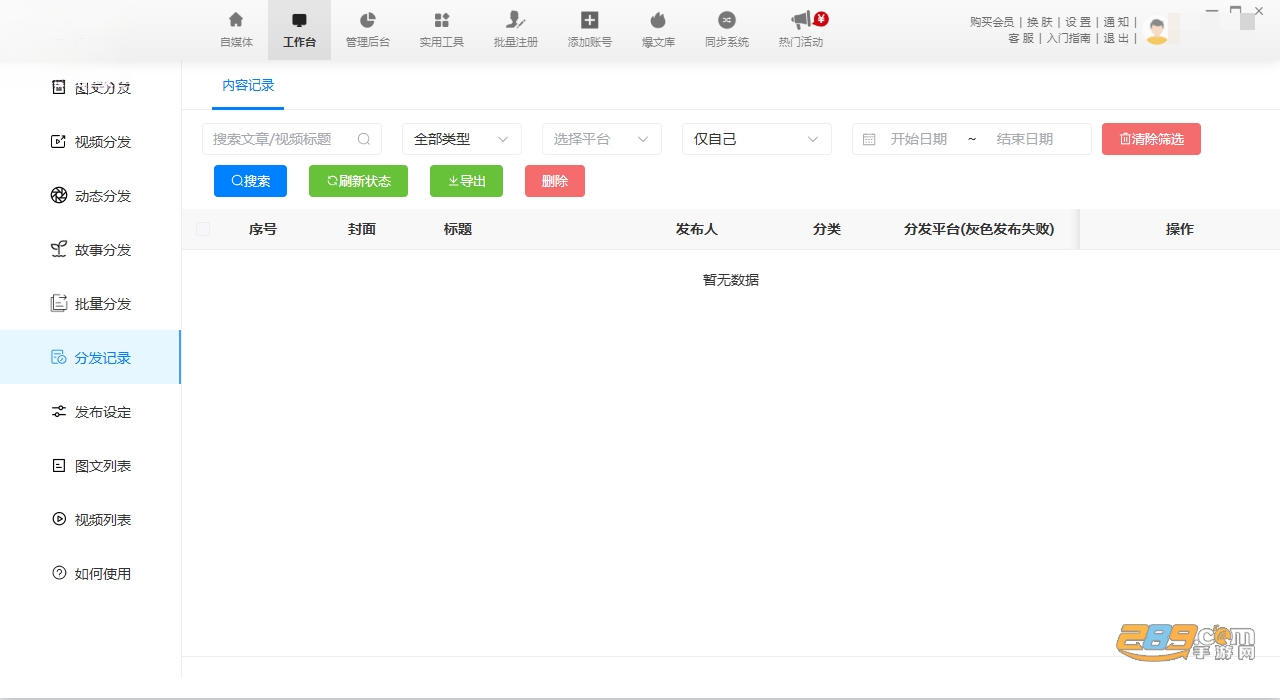Open the 自媒体 home icon
The width and height of the screenshot is (1280, 700).
(236, 20)
